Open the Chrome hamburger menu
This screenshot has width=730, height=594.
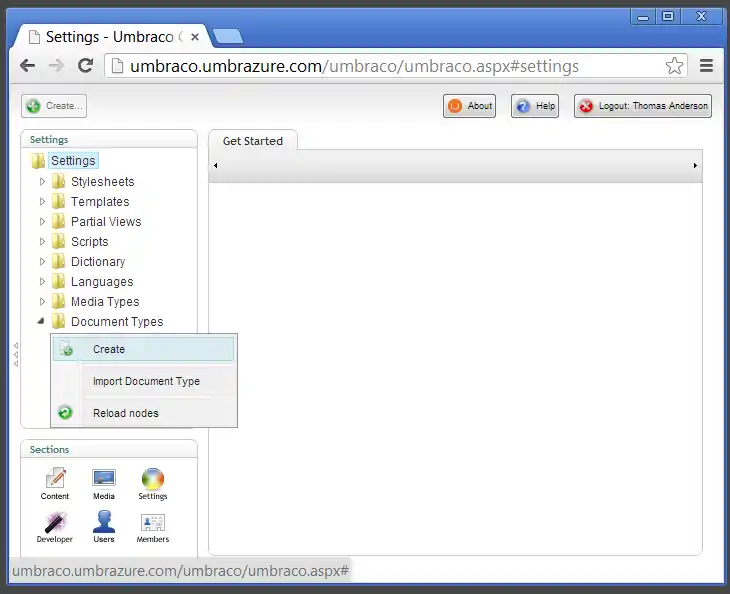pos(706,66)
